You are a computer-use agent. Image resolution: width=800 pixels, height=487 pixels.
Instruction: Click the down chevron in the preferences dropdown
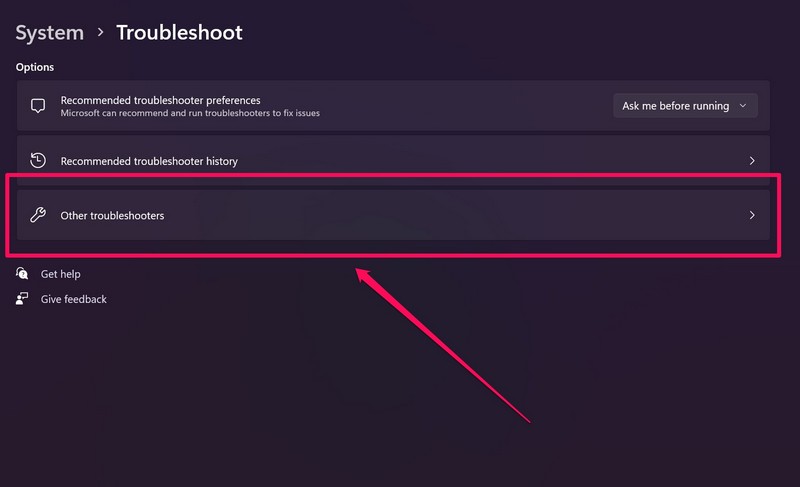[x=742, y=106]
